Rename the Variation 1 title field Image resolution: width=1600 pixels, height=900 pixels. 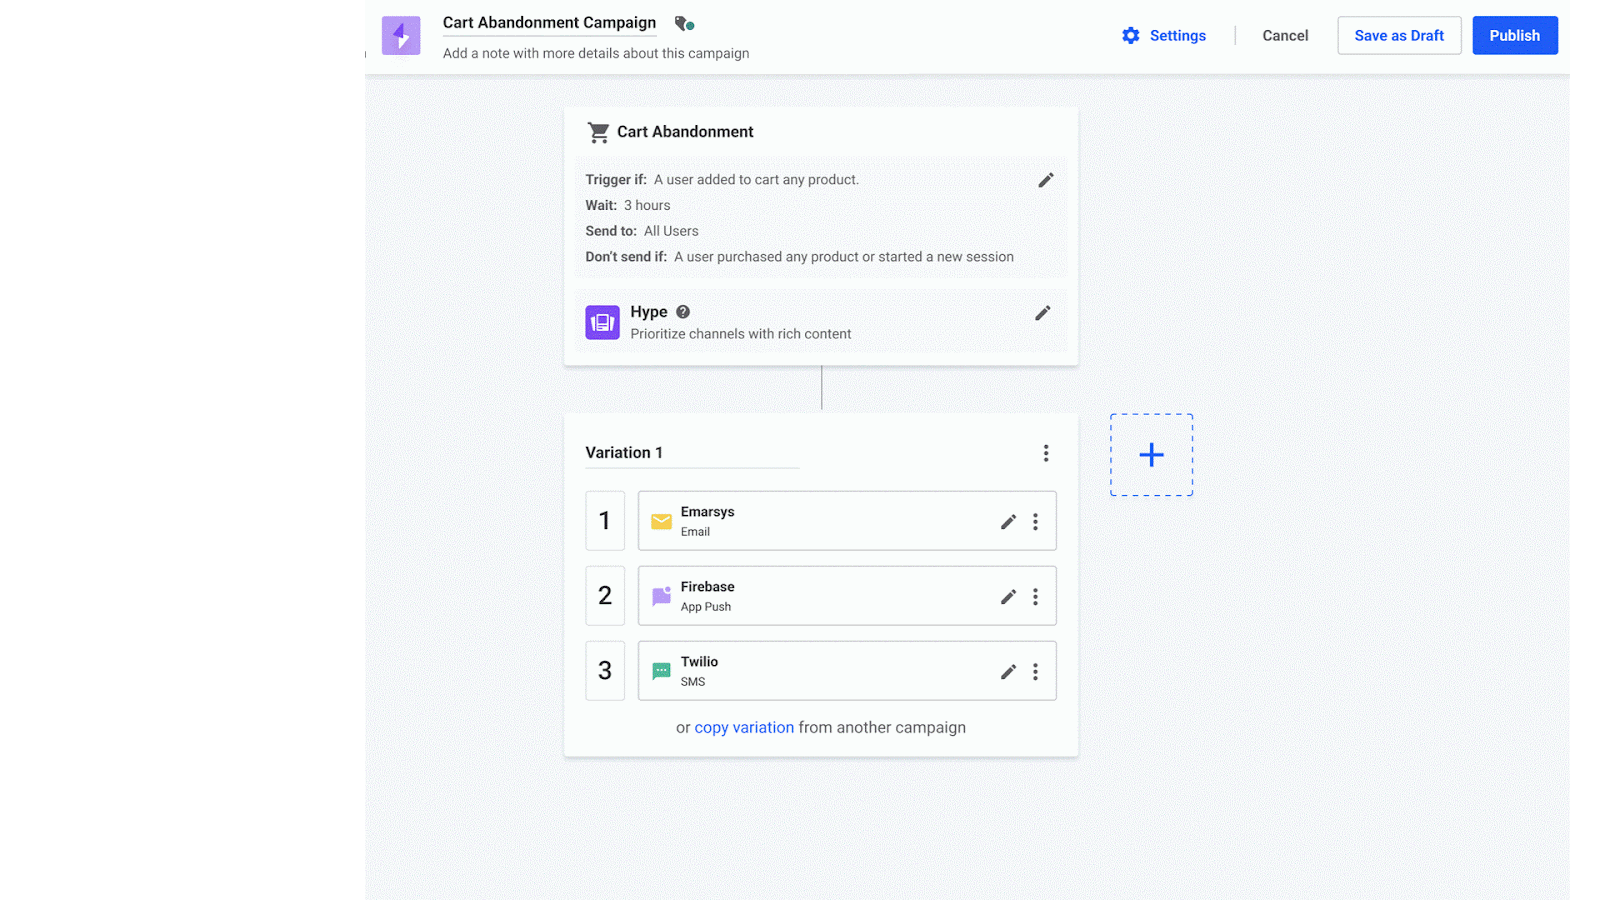[x=692, y=453]
